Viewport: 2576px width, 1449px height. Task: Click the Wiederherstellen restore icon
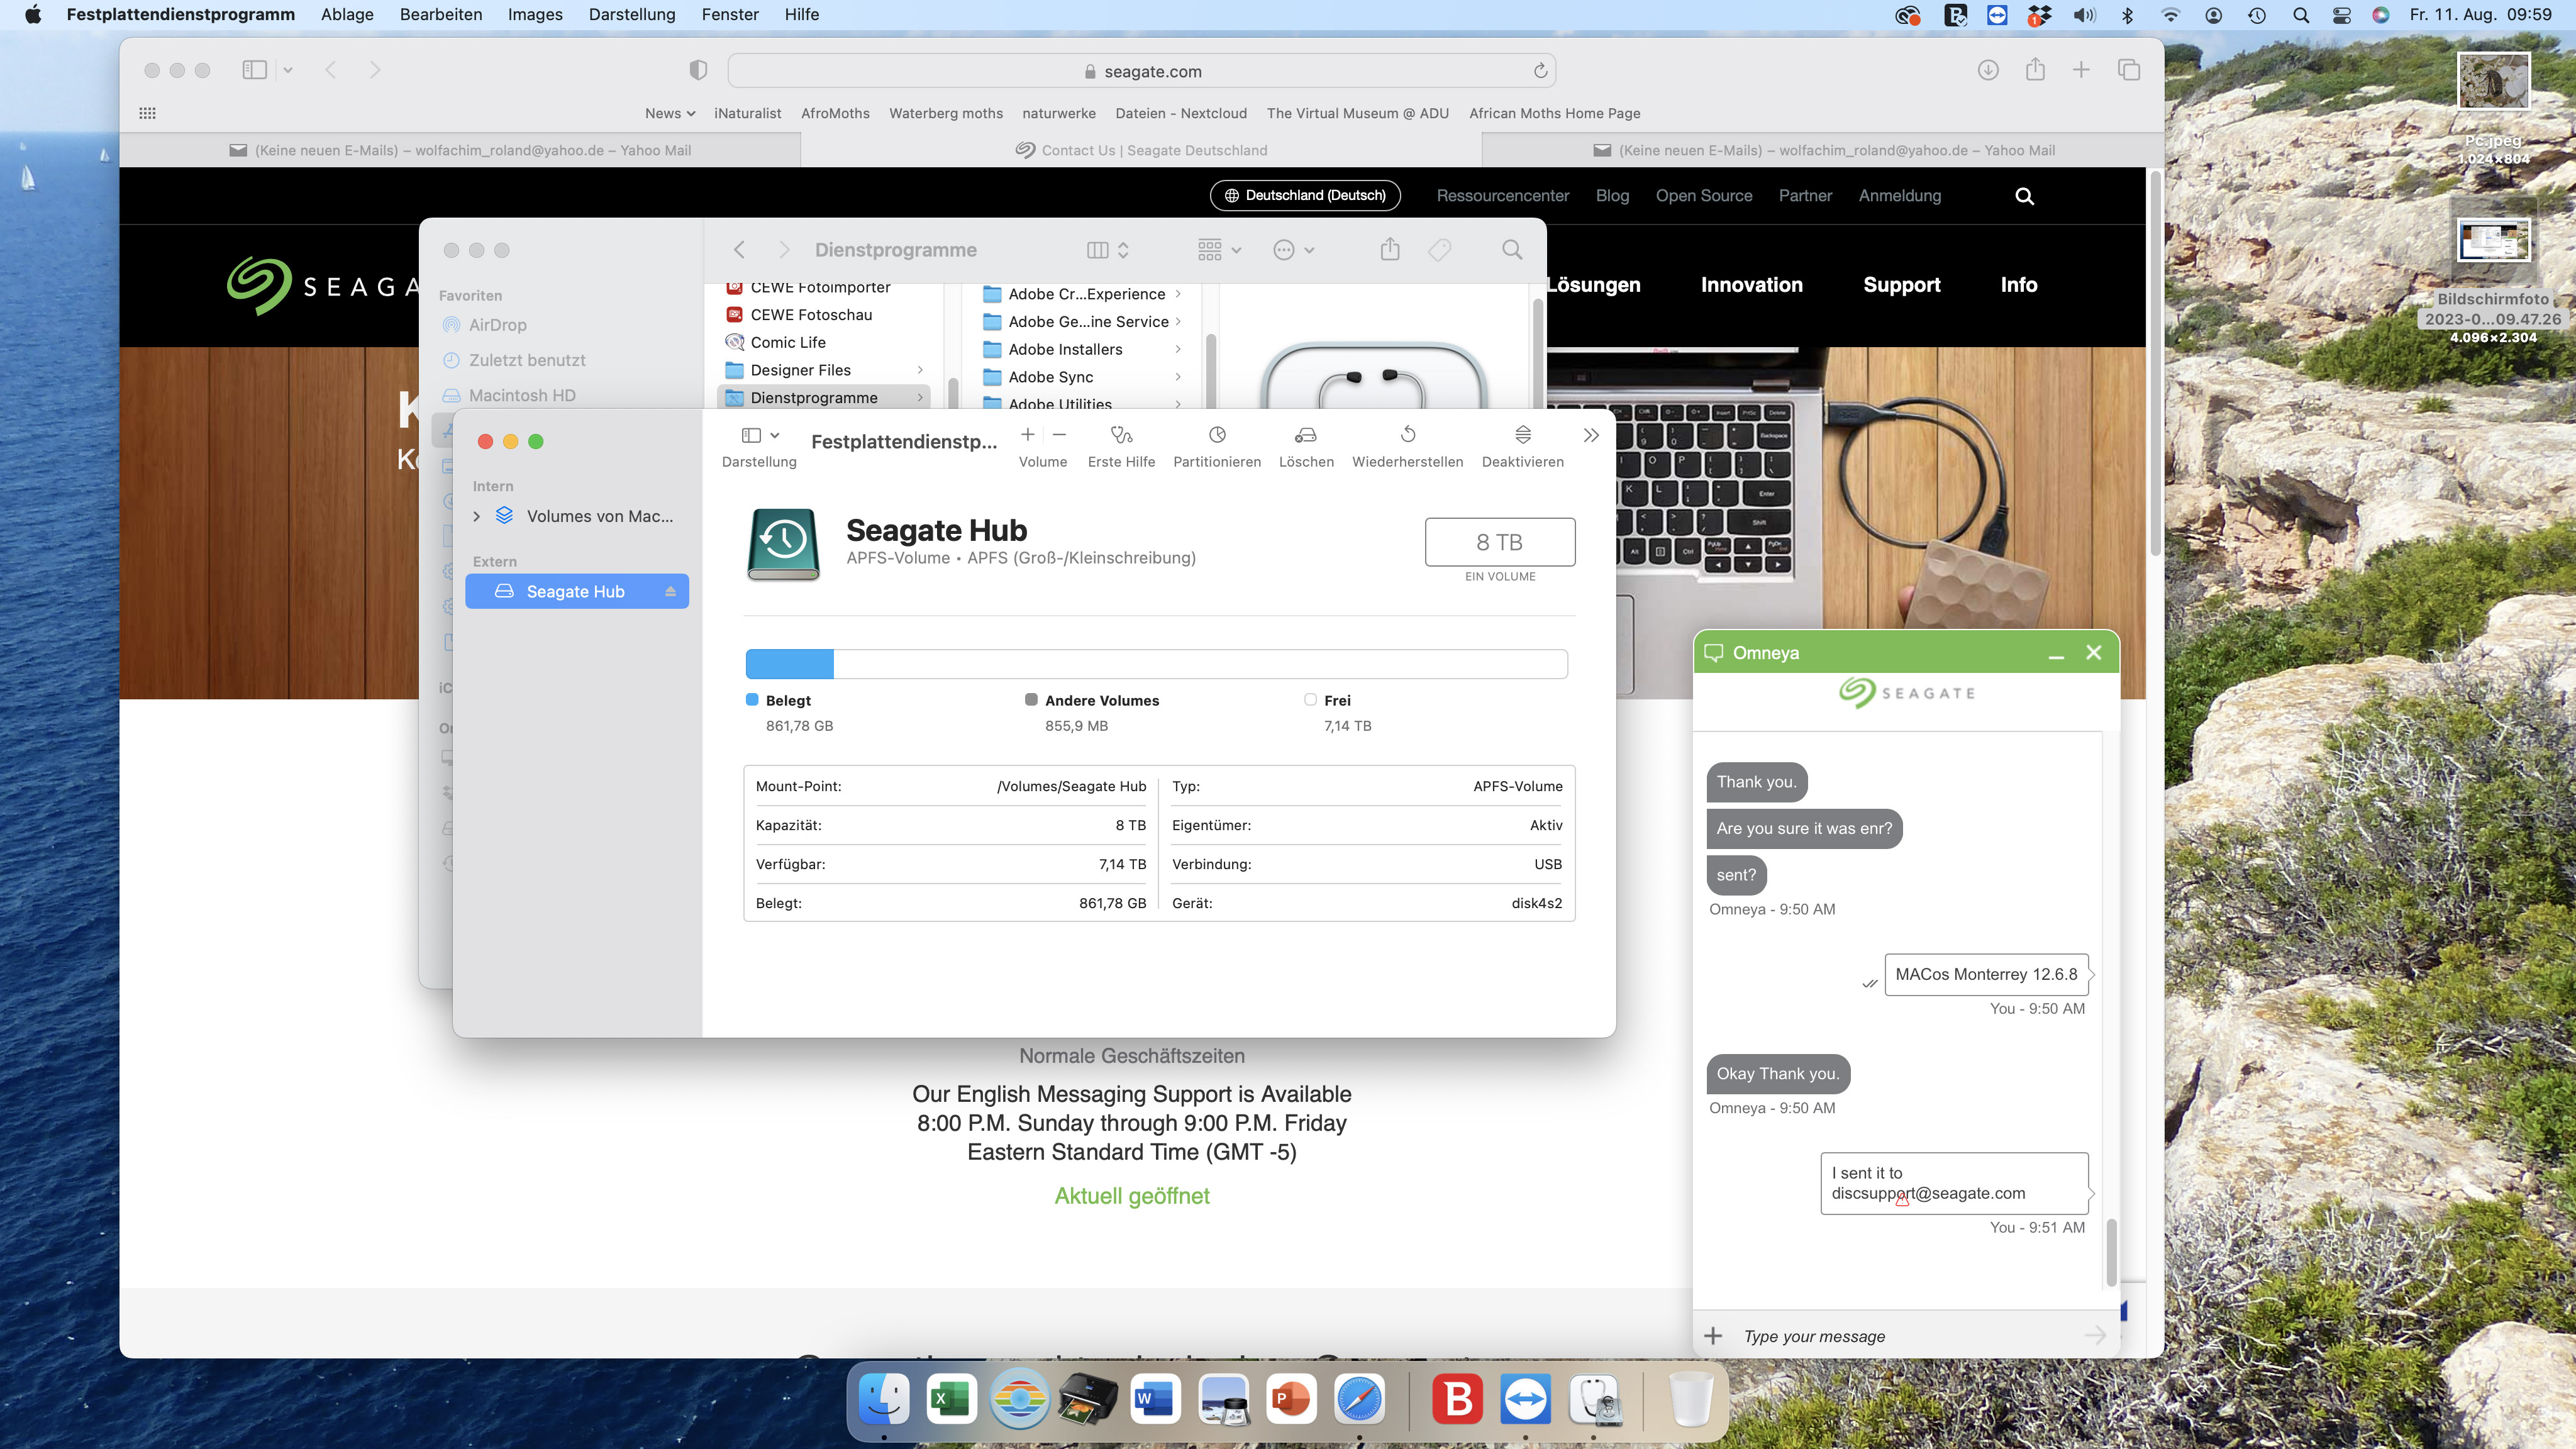[1407, 435]
